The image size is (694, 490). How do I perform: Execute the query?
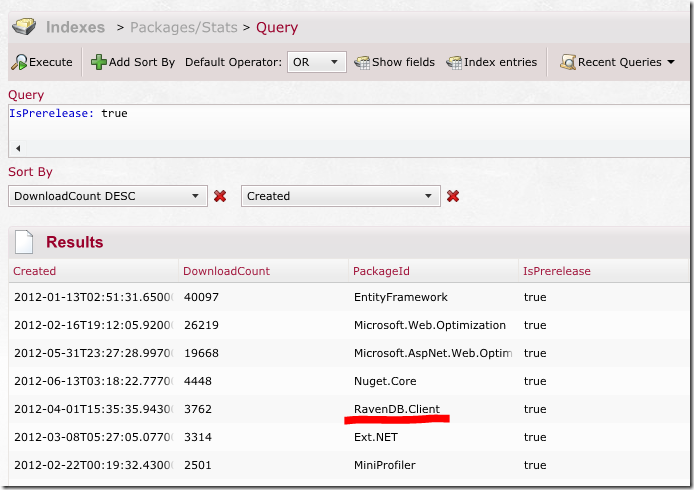(42, 62)
